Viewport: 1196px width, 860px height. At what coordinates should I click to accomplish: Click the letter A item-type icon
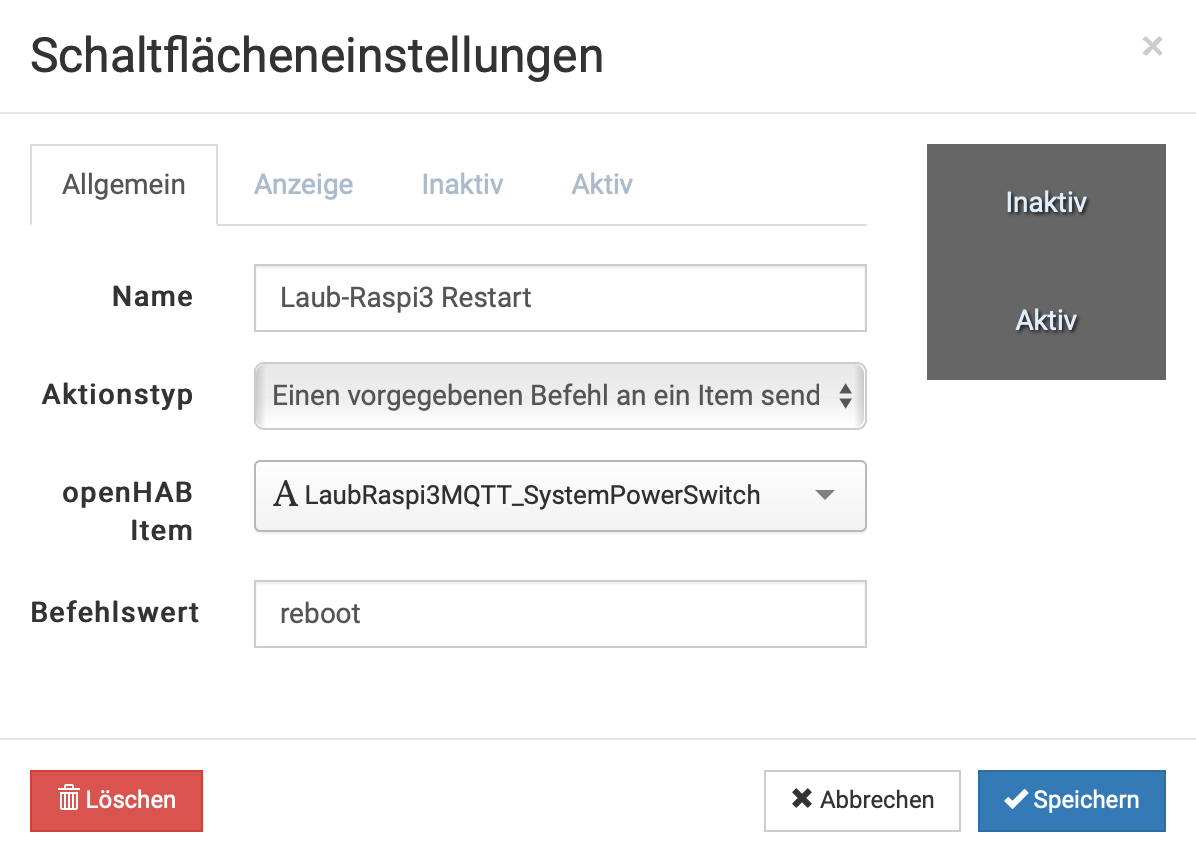point(285,495)
